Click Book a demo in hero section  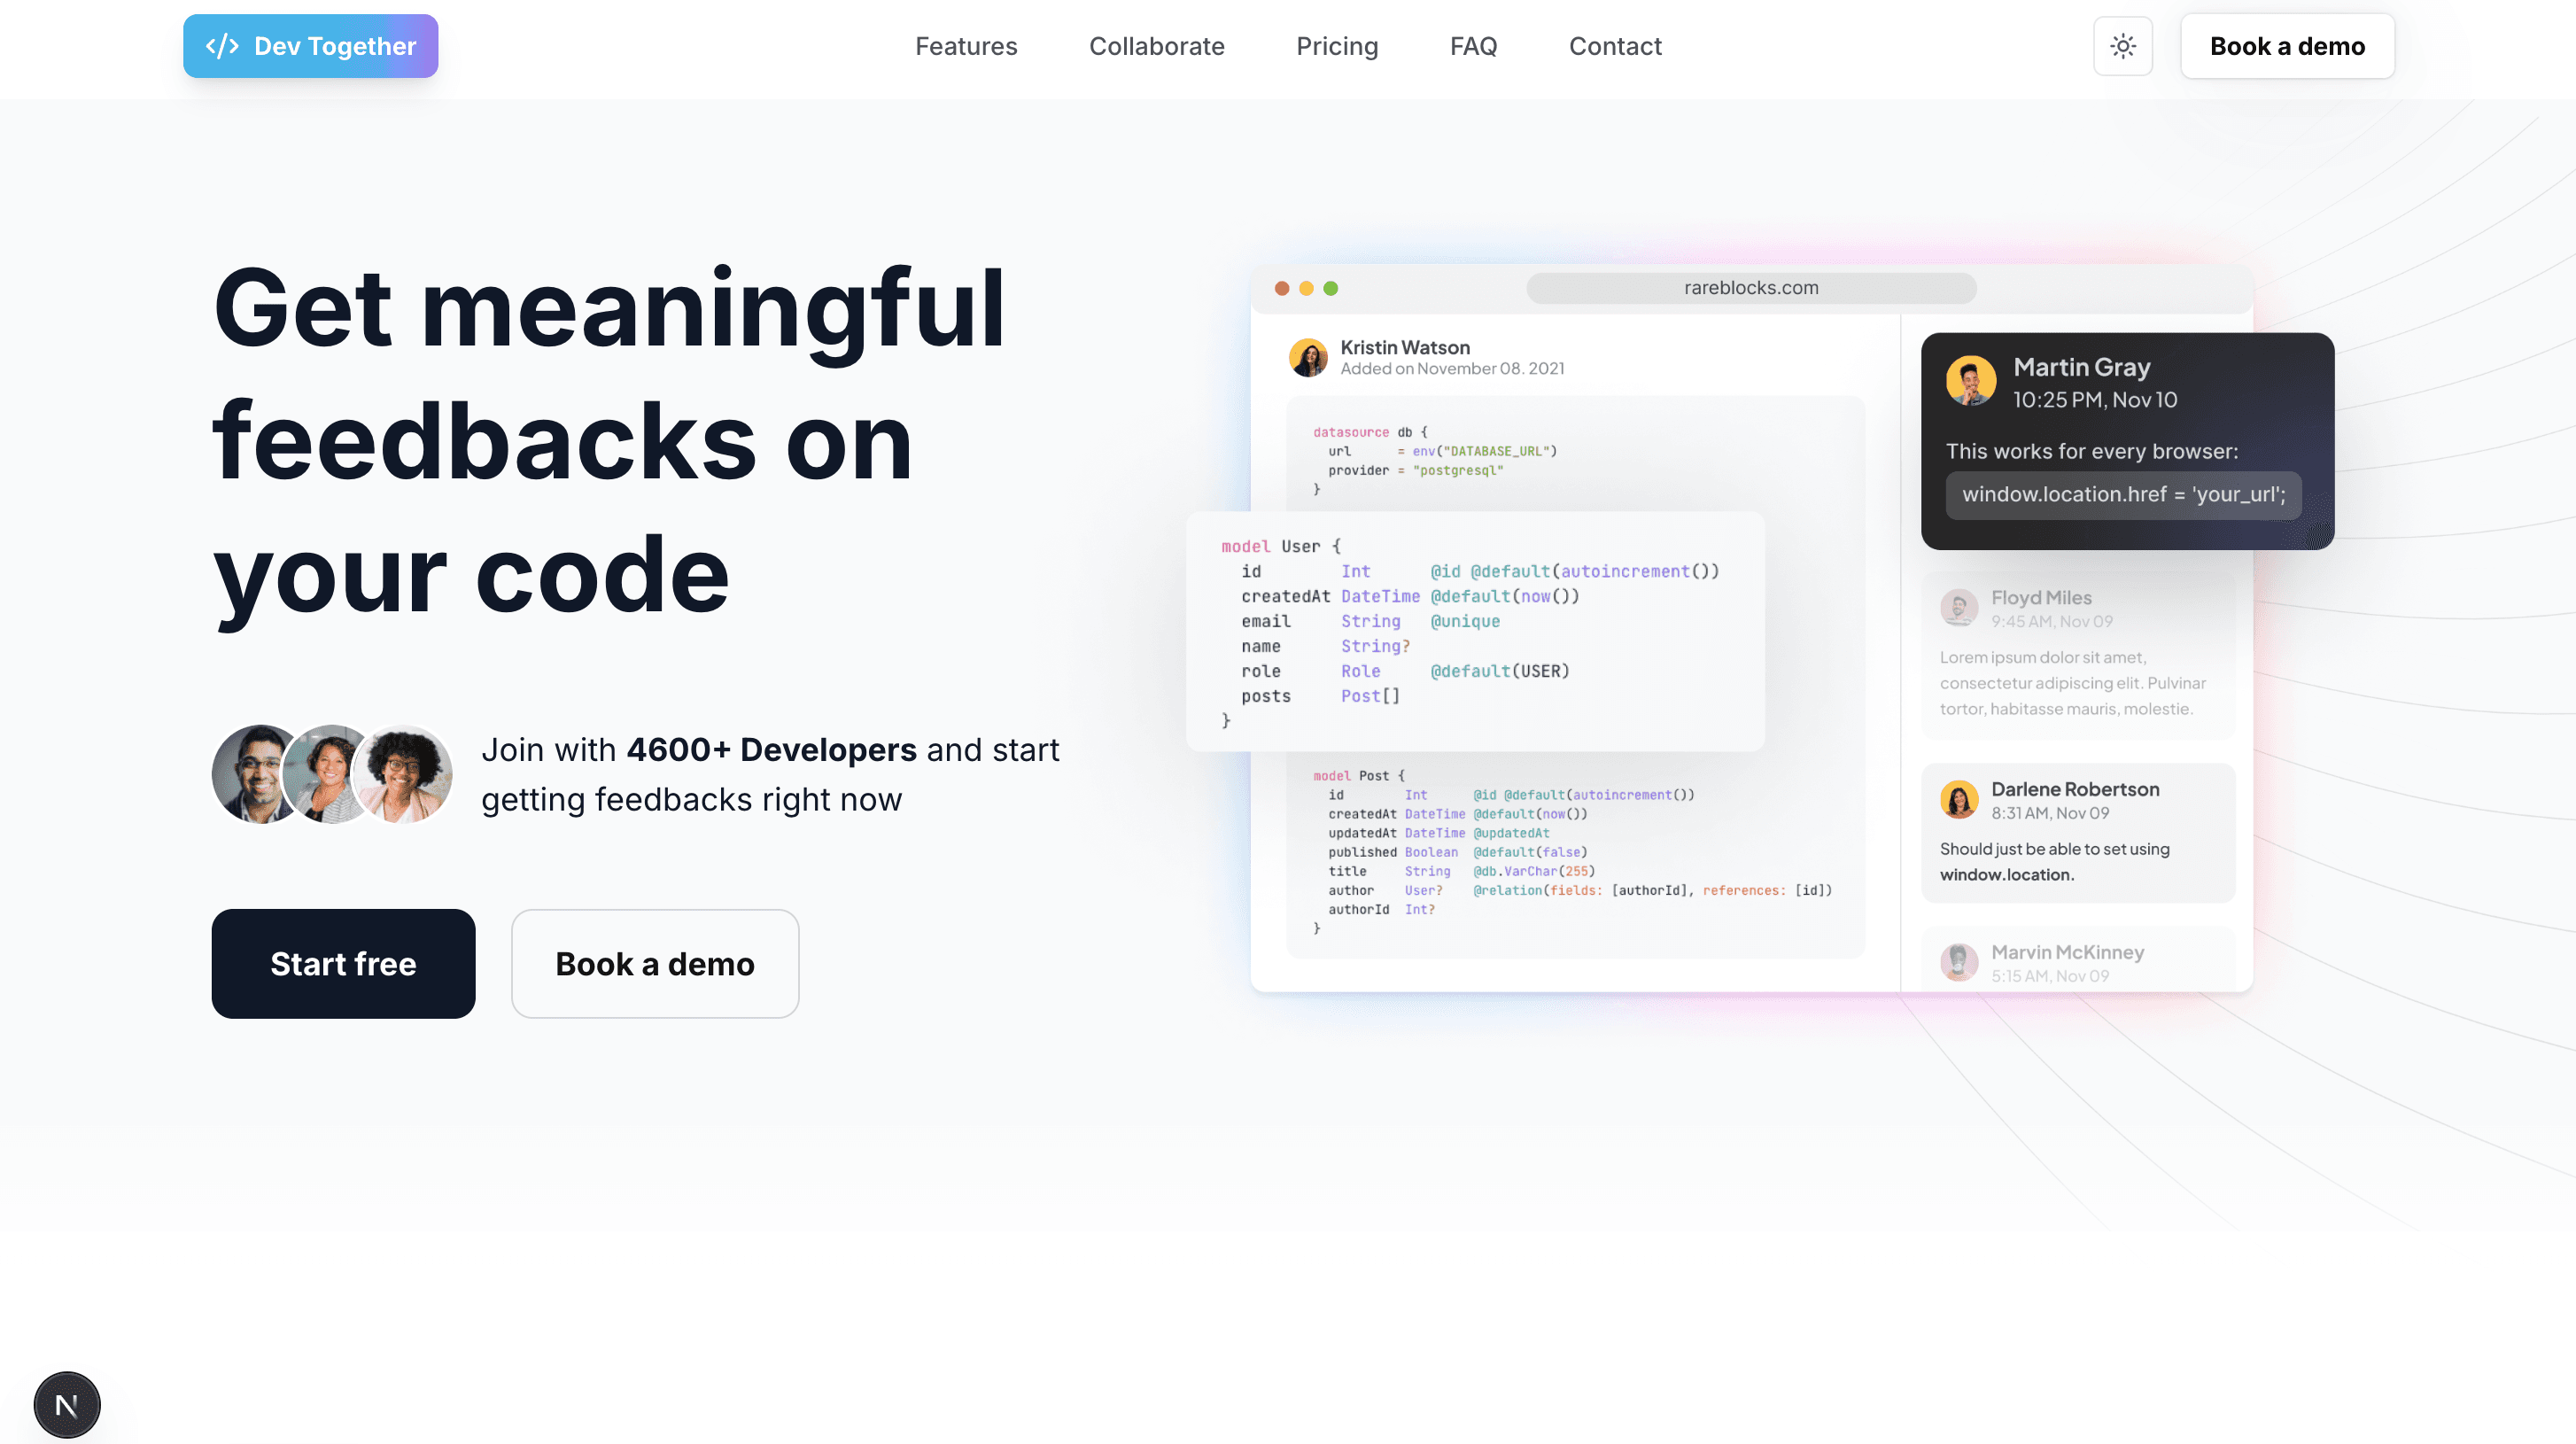click(654, 963)
